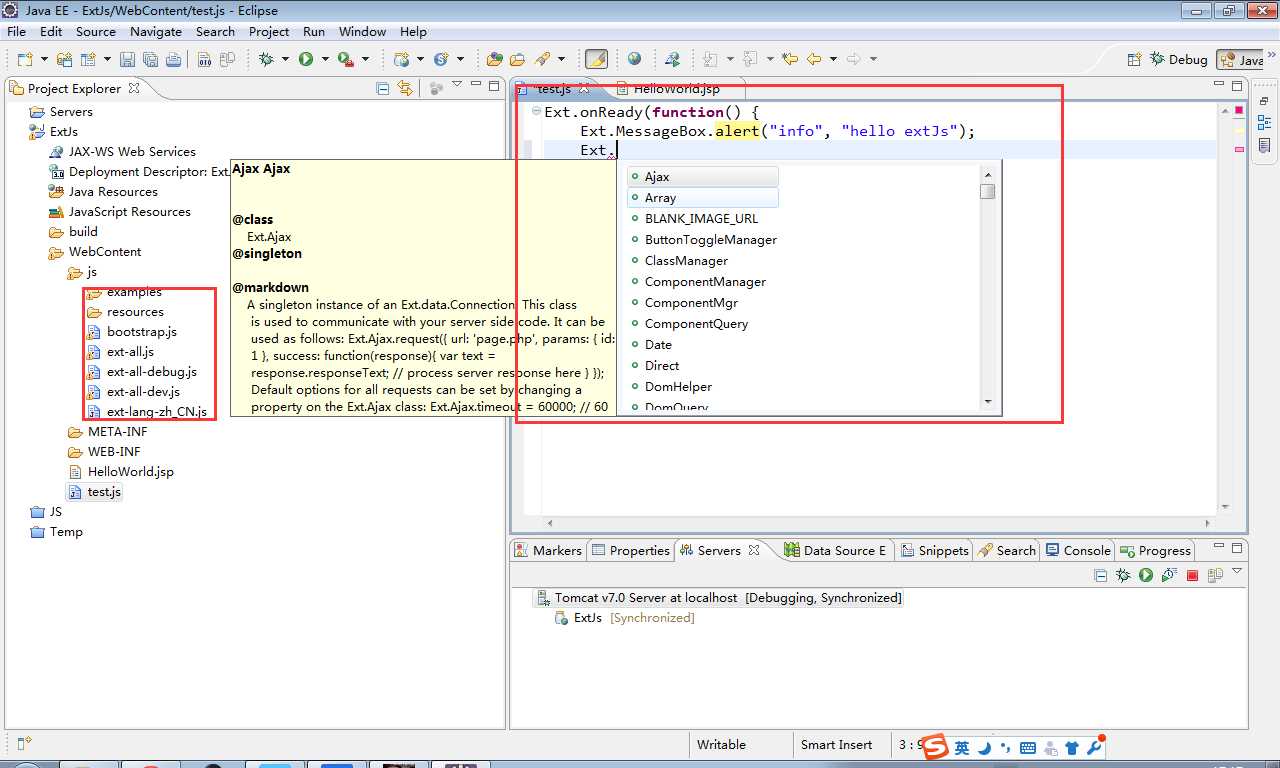Open the Window menu

(362, 31)
